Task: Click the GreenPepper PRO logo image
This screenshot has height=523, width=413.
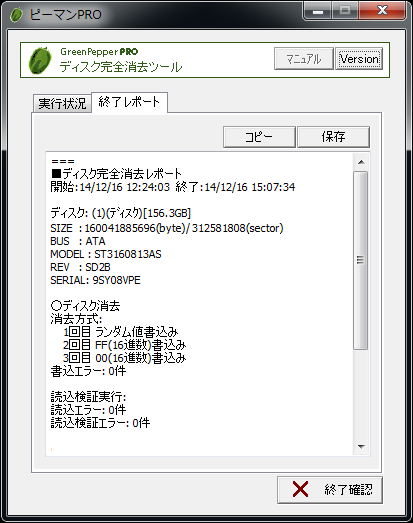Action: [40, 60]
